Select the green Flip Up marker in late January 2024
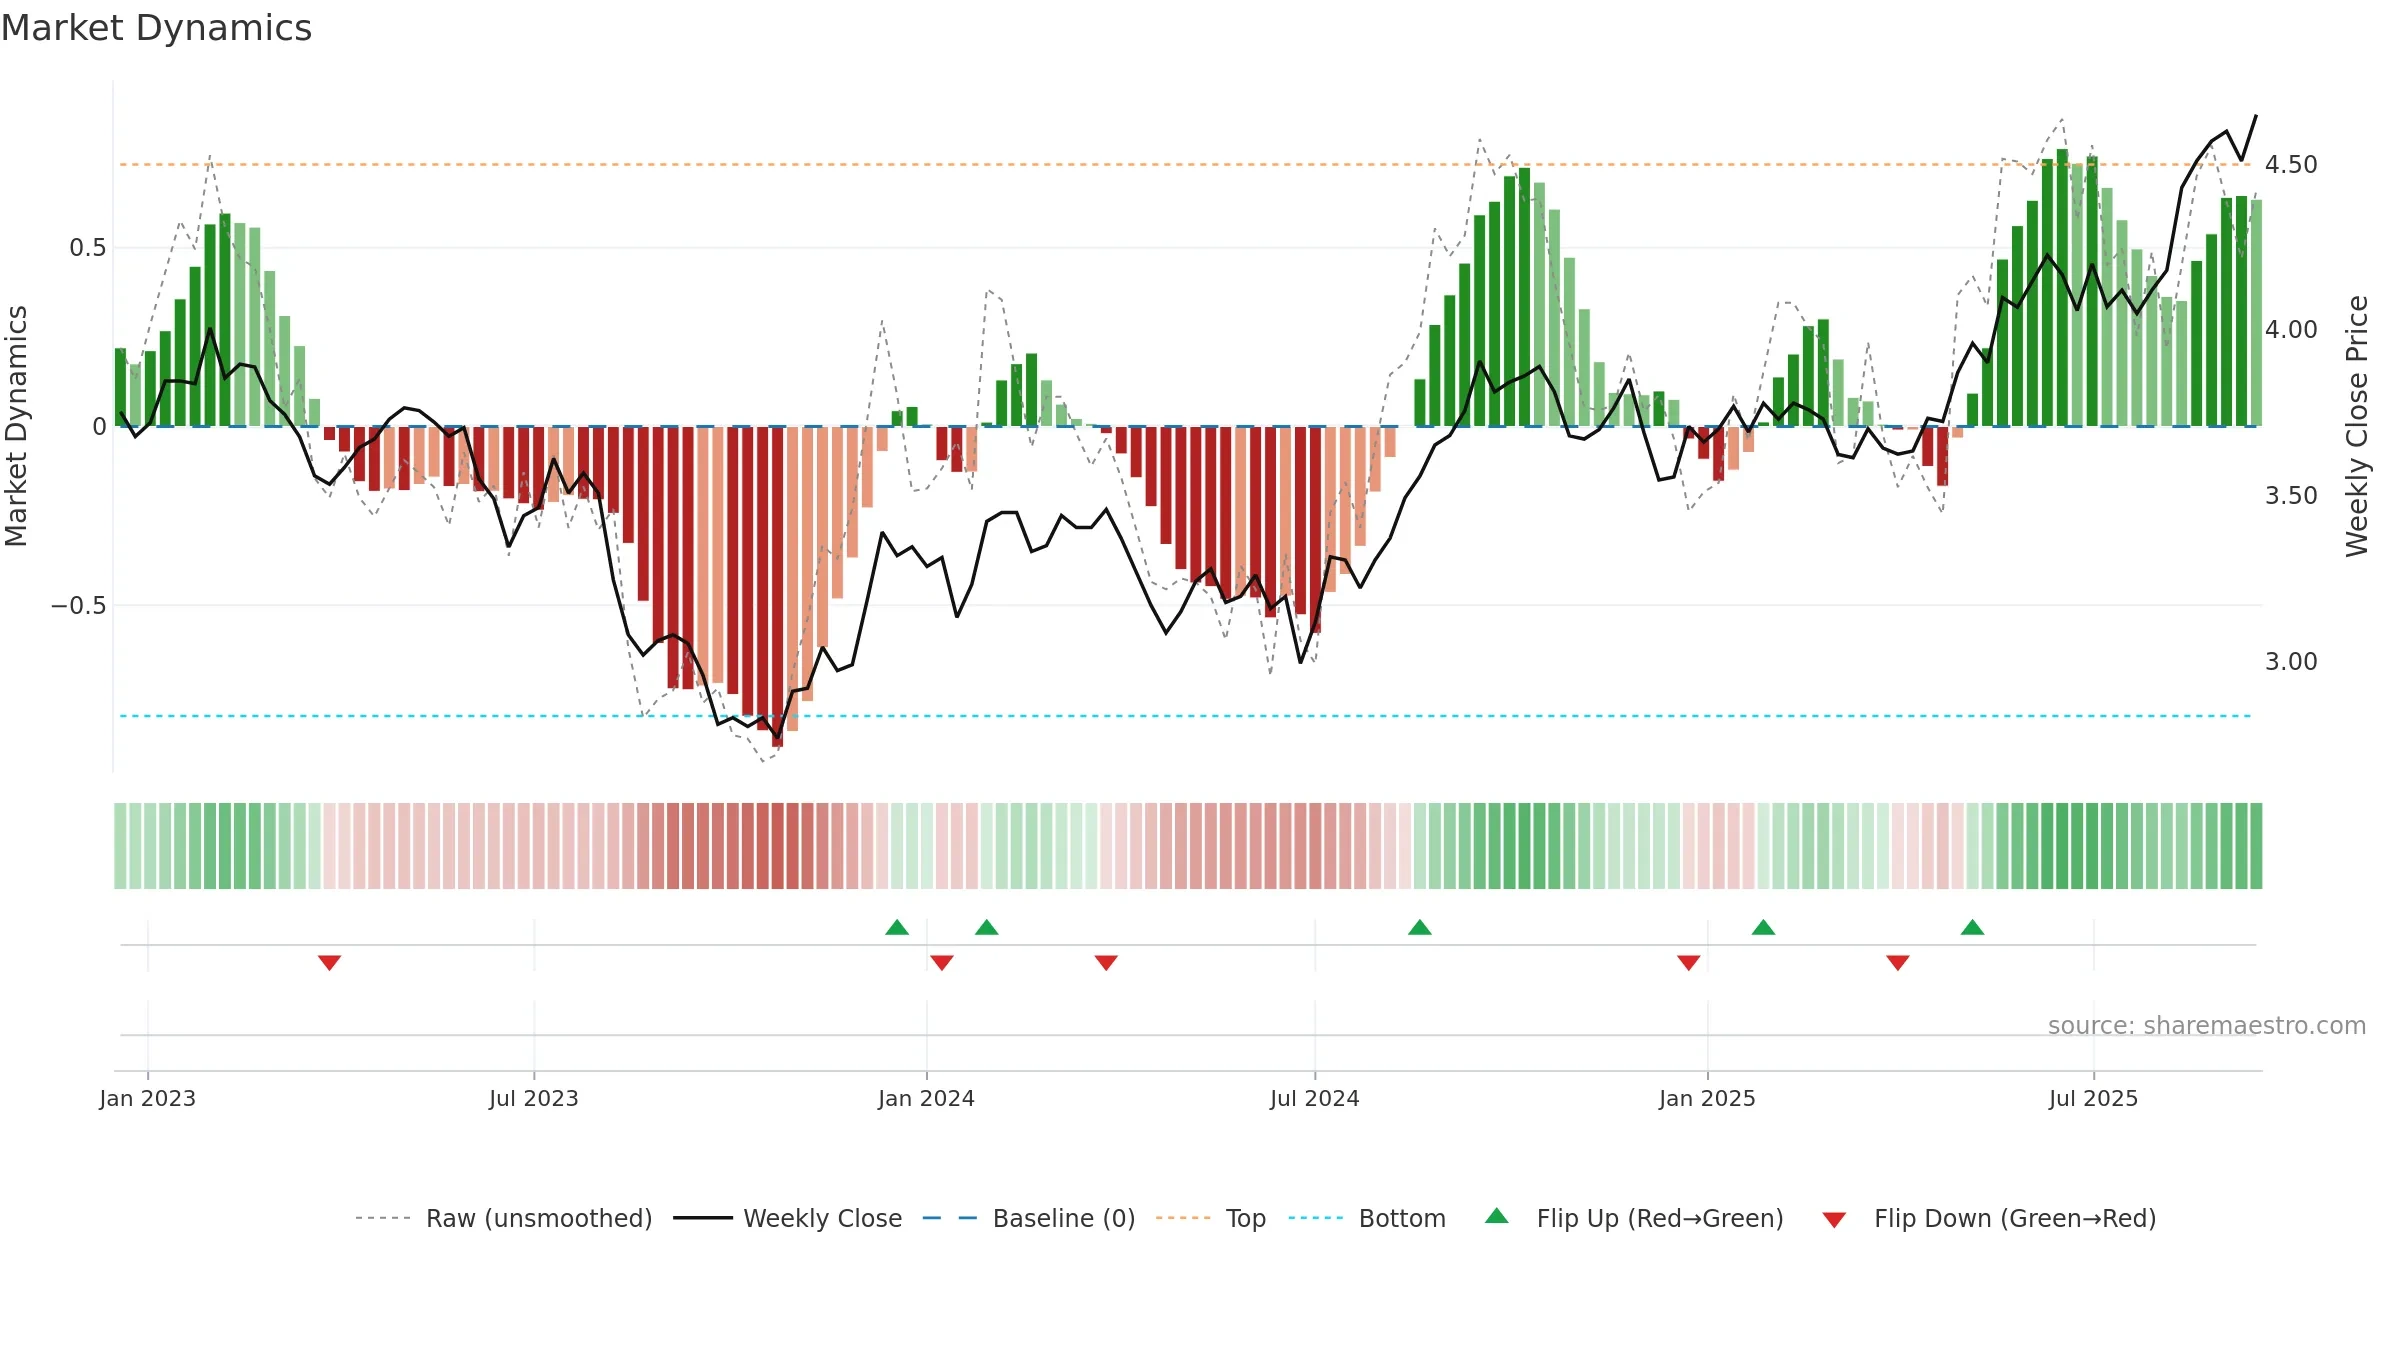The width and height of the screenshot is (2400, 1350). click(x=987, y=927)
